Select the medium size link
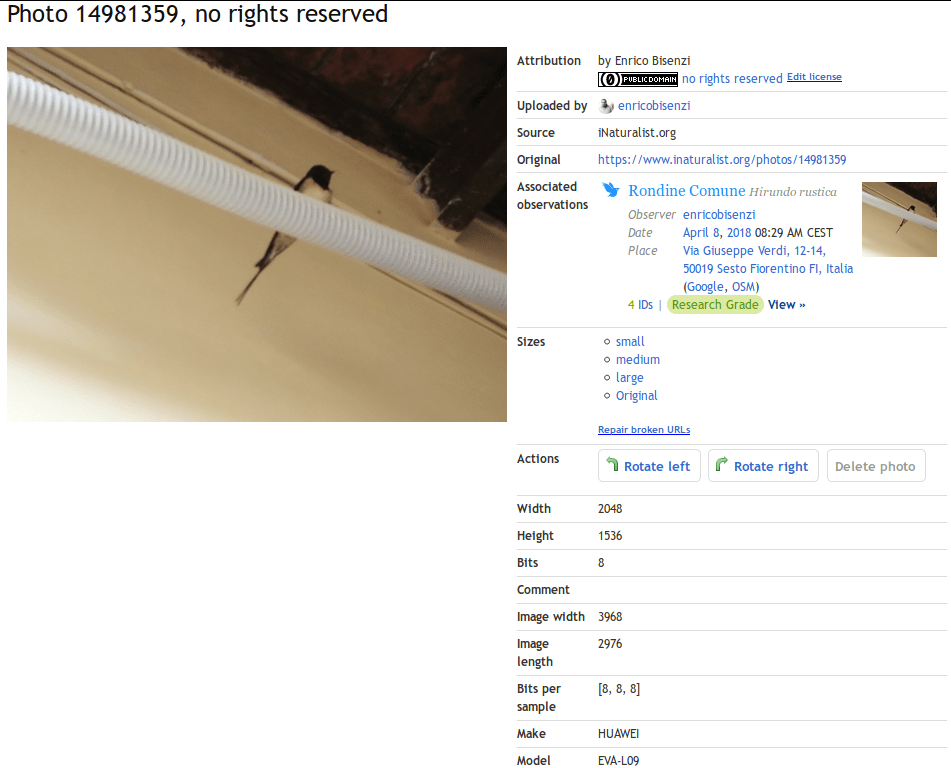The width and height of the screenshot is (951, 768). coord(637,360)
